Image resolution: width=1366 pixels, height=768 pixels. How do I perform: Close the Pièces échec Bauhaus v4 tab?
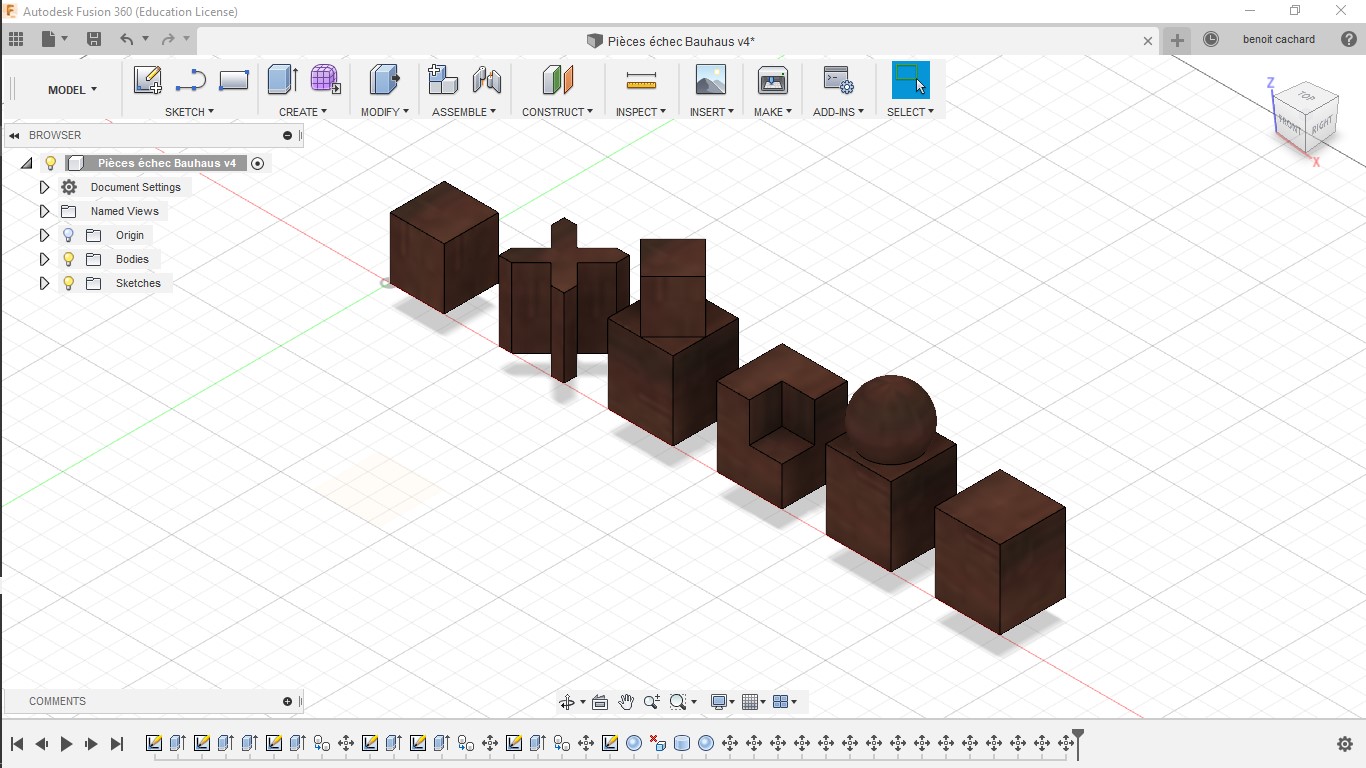pyautogui.click(x=1148, y=41)
